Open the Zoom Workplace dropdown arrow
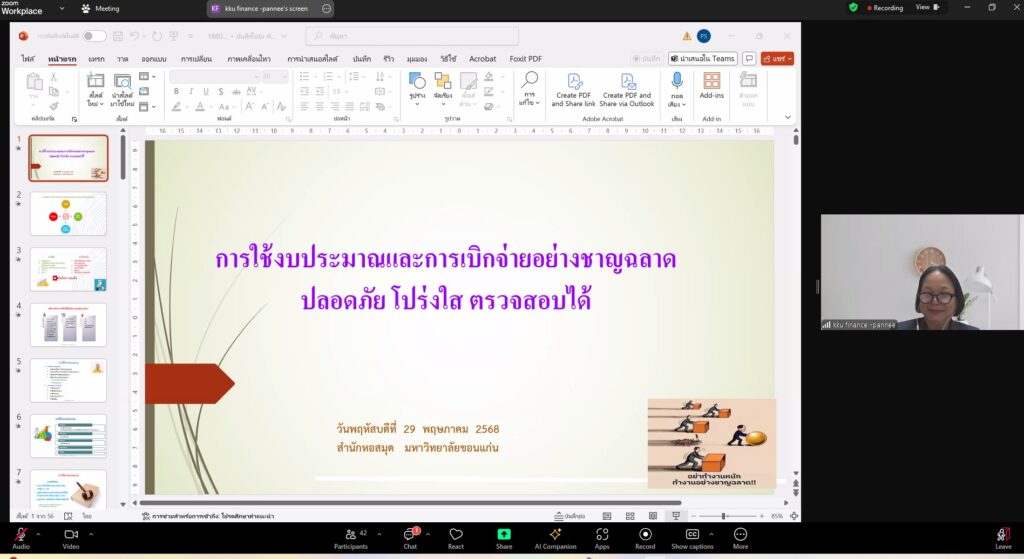Screen dimensions: 1024x559 (62, 8)
